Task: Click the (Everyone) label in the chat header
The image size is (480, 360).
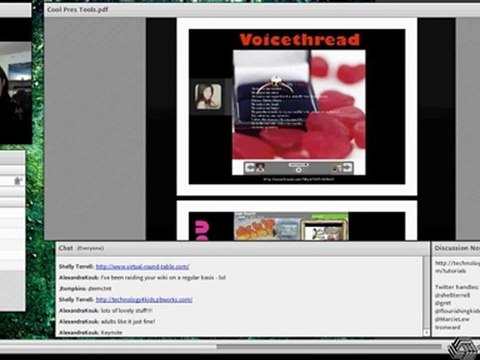Action: [90, 248]
